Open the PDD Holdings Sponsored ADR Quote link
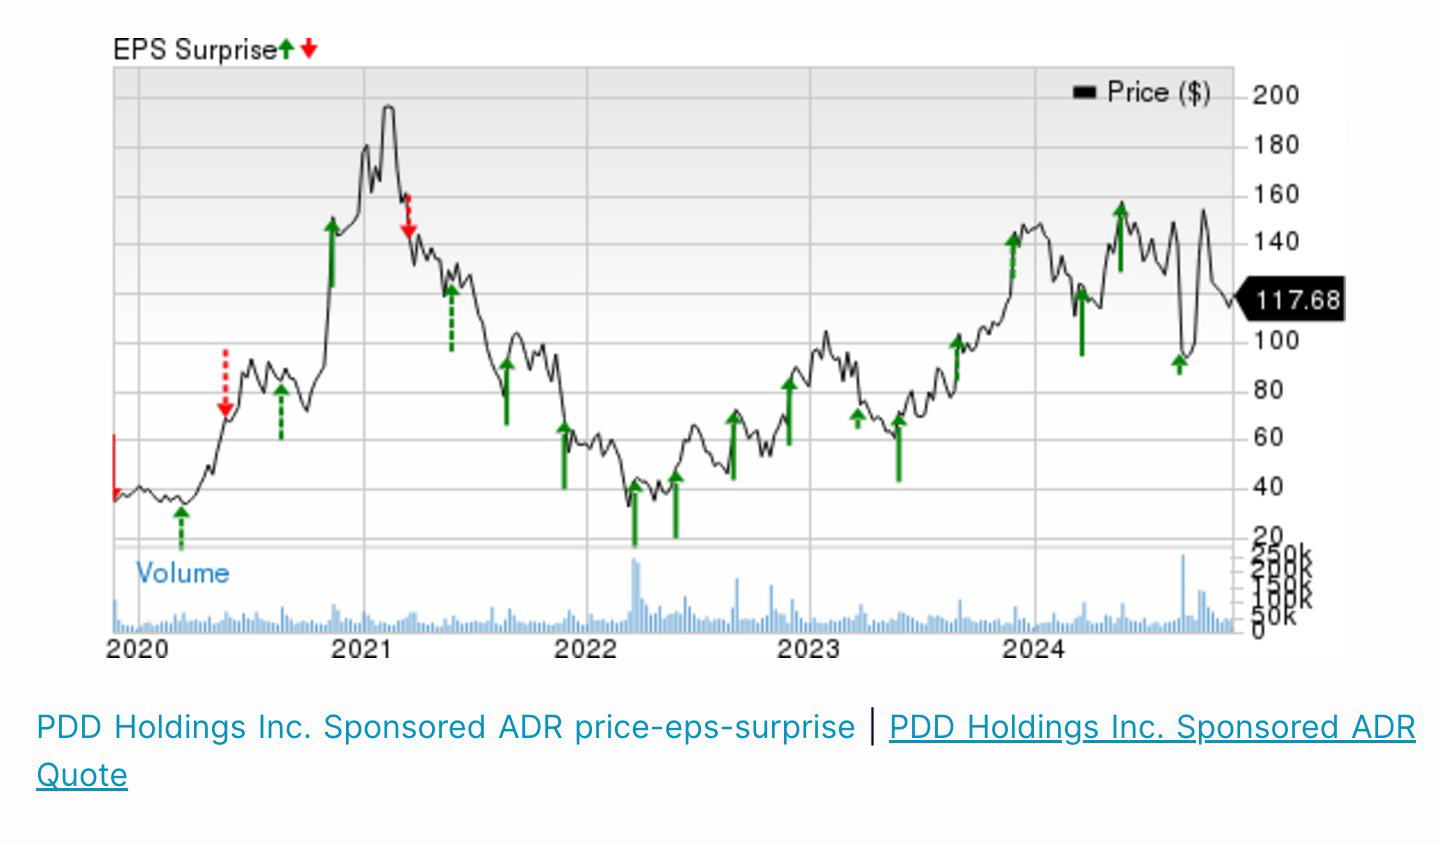Viewport: 1440px width, 844px height. coord(726,751)
